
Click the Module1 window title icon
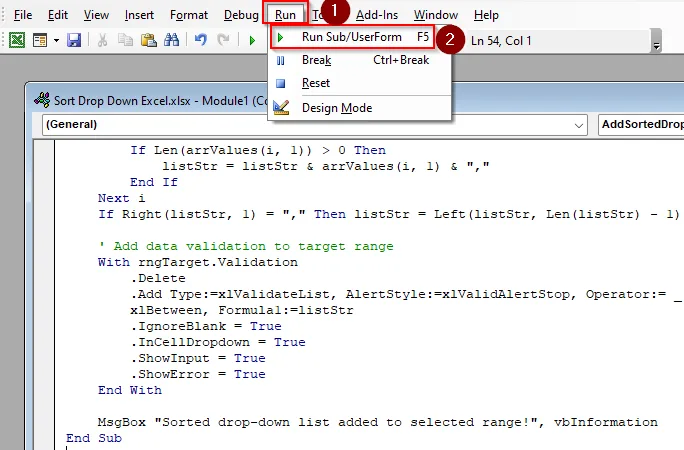click(x=42, y=100)
